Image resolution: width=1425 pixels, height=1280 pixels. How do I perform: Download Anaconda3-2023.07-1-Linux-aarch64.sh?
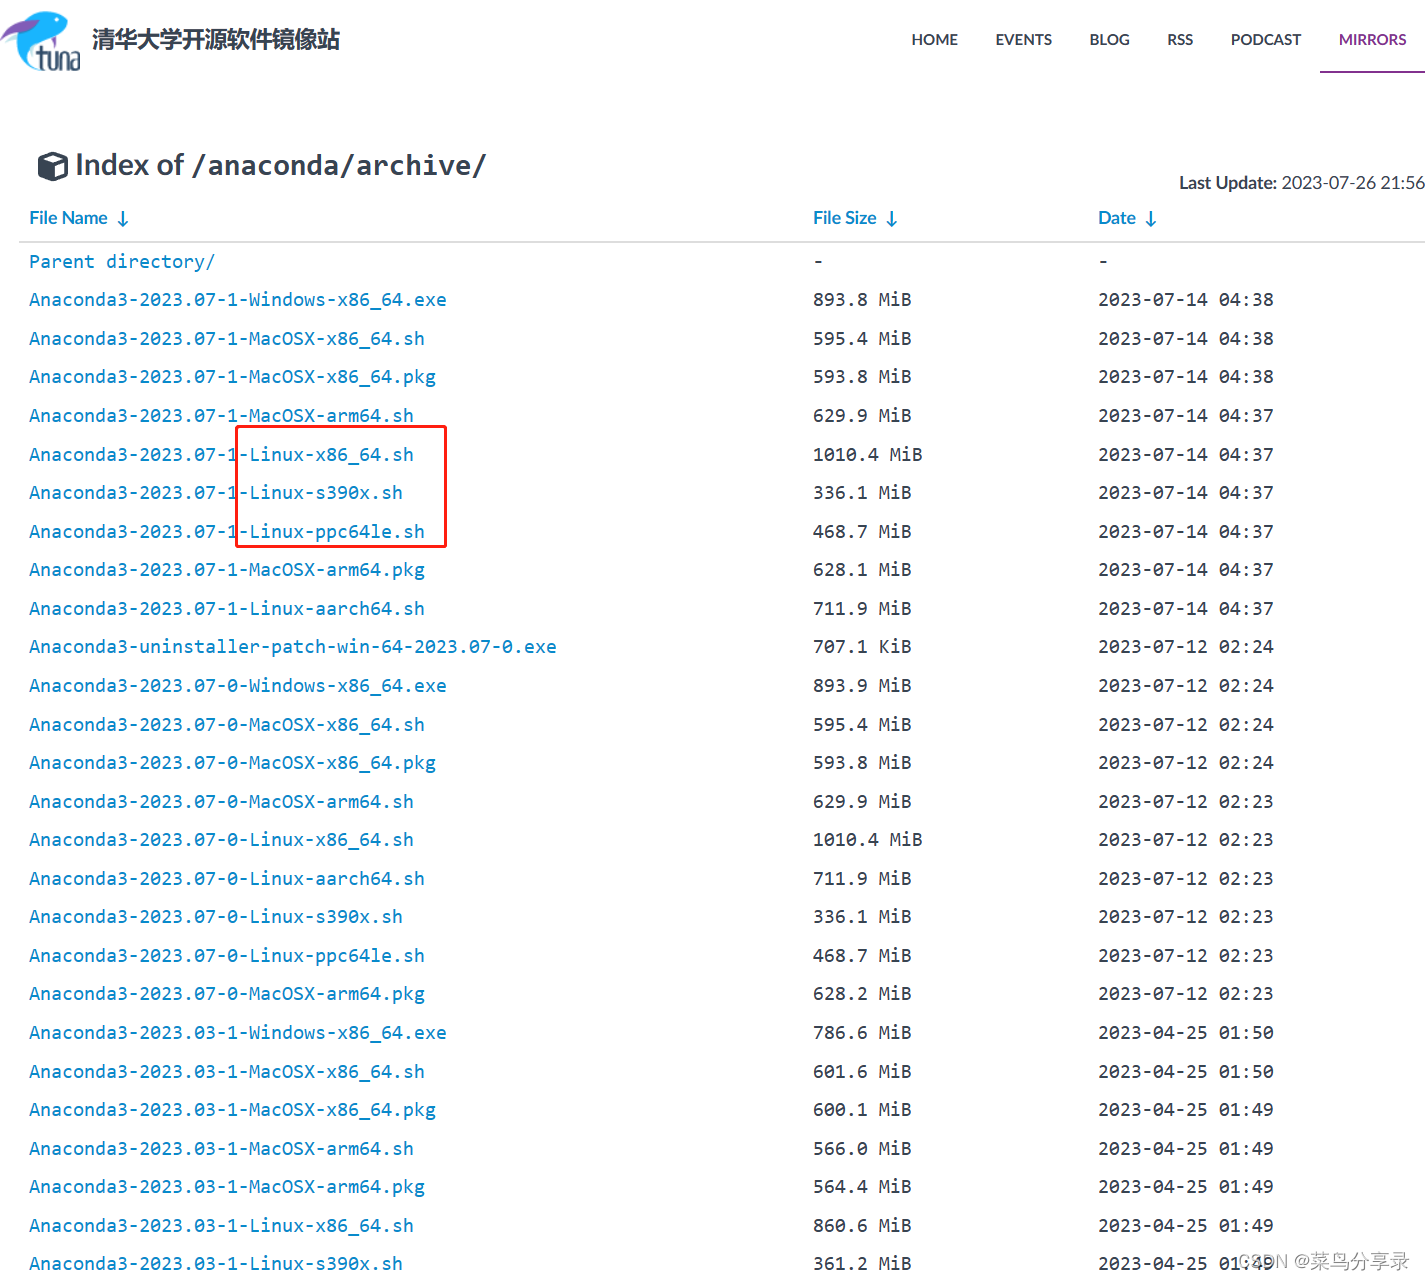(227, 609)
